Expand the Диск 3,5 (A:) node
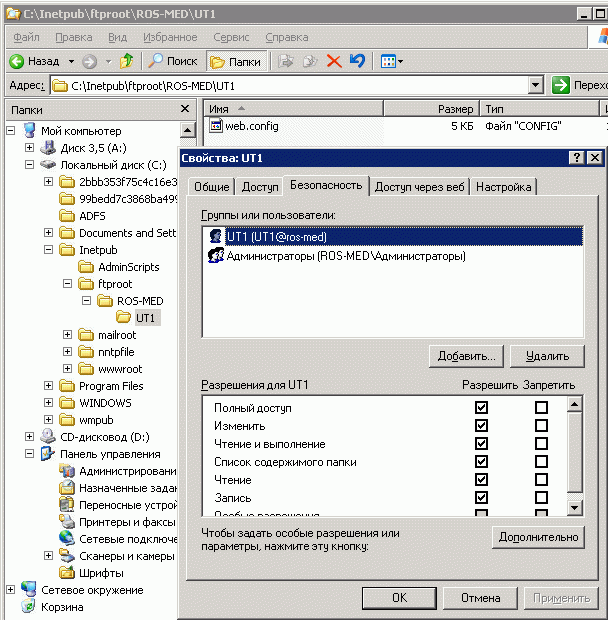 [29, 147]
